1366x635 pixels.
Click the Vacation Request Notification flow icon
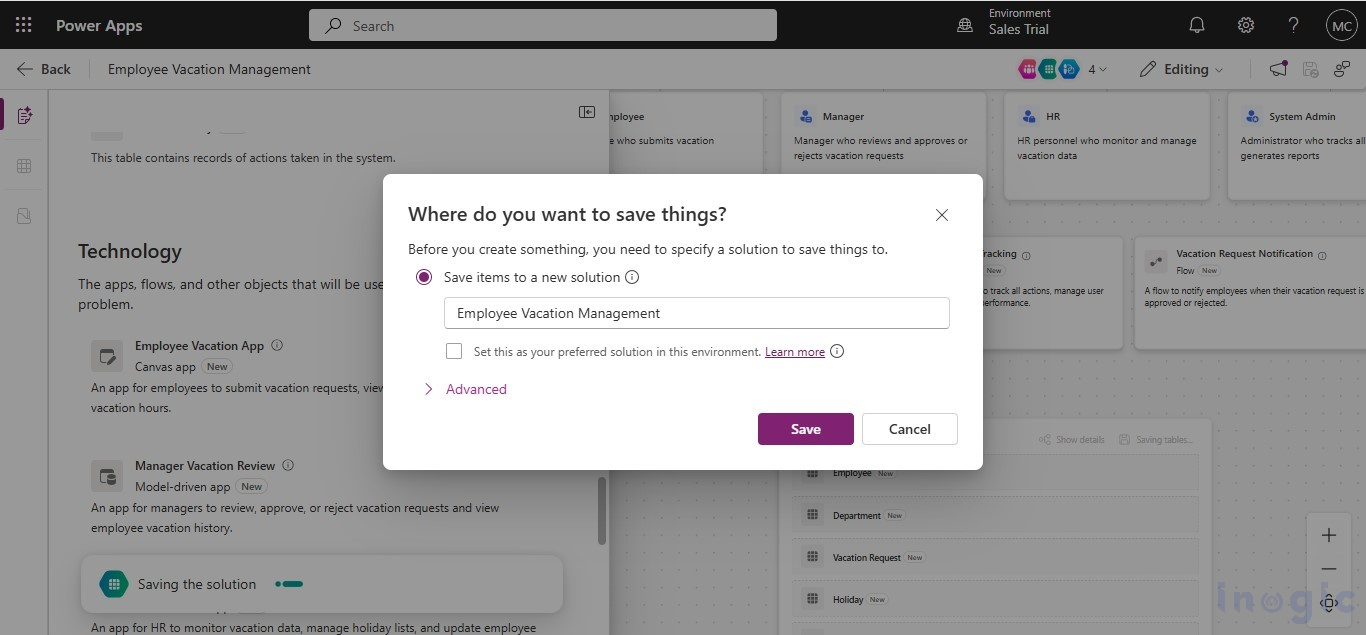1157,262
